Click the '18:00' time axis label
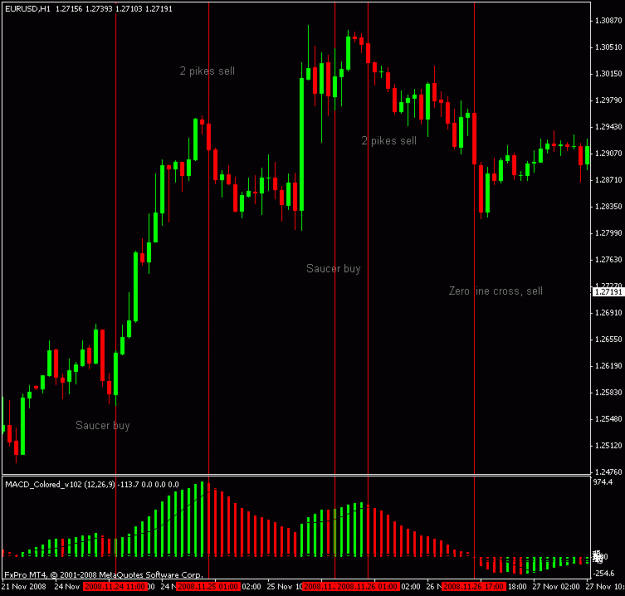This screenshot has height=596, width=625. point(517,587)
